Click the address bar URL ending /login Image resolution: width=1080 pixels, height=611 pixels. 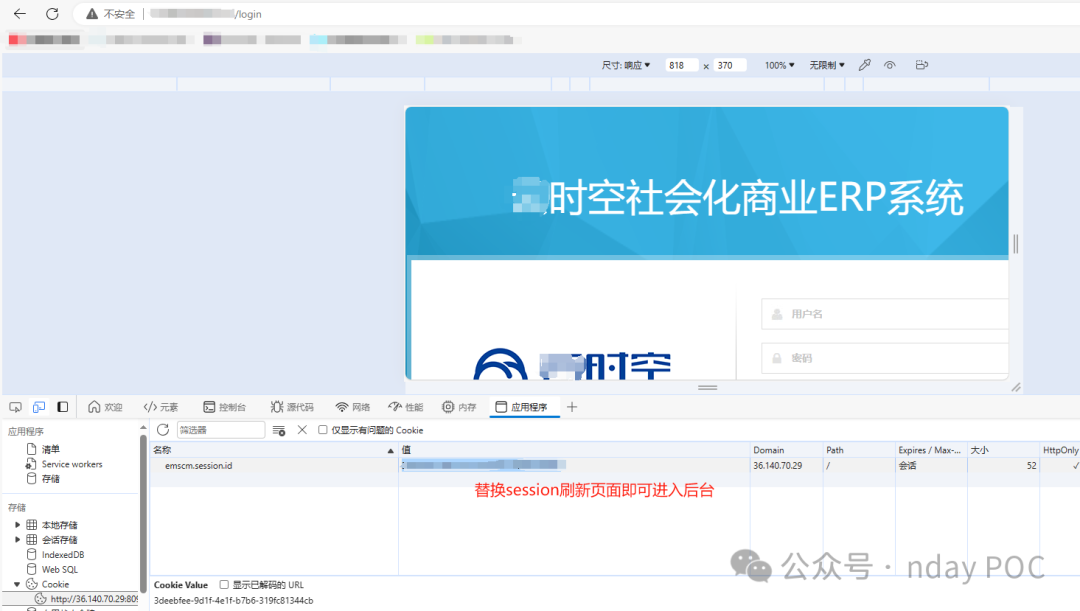point(205,14)
